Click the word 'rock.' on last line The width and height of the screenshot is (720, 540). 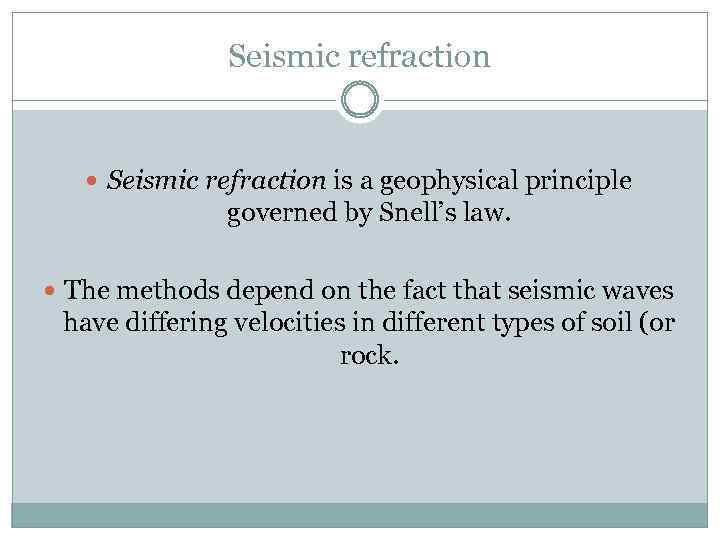(369, 356)
